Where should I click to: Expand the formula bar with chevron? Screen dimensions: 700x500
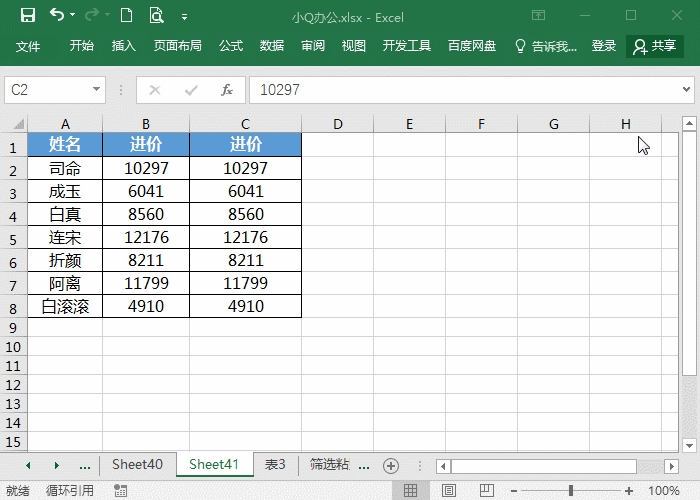(x=687, y=90)
